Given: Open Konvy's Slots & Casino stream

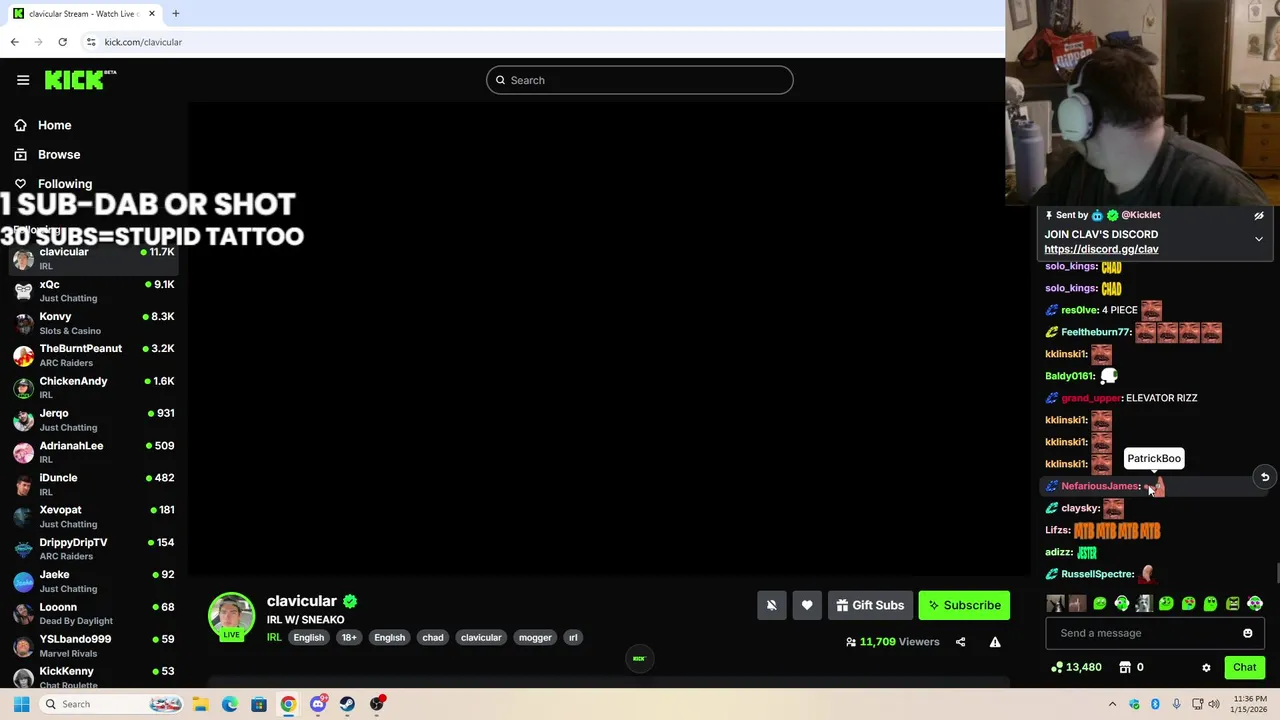Looking at the screenshot, I should coord(95,323).
